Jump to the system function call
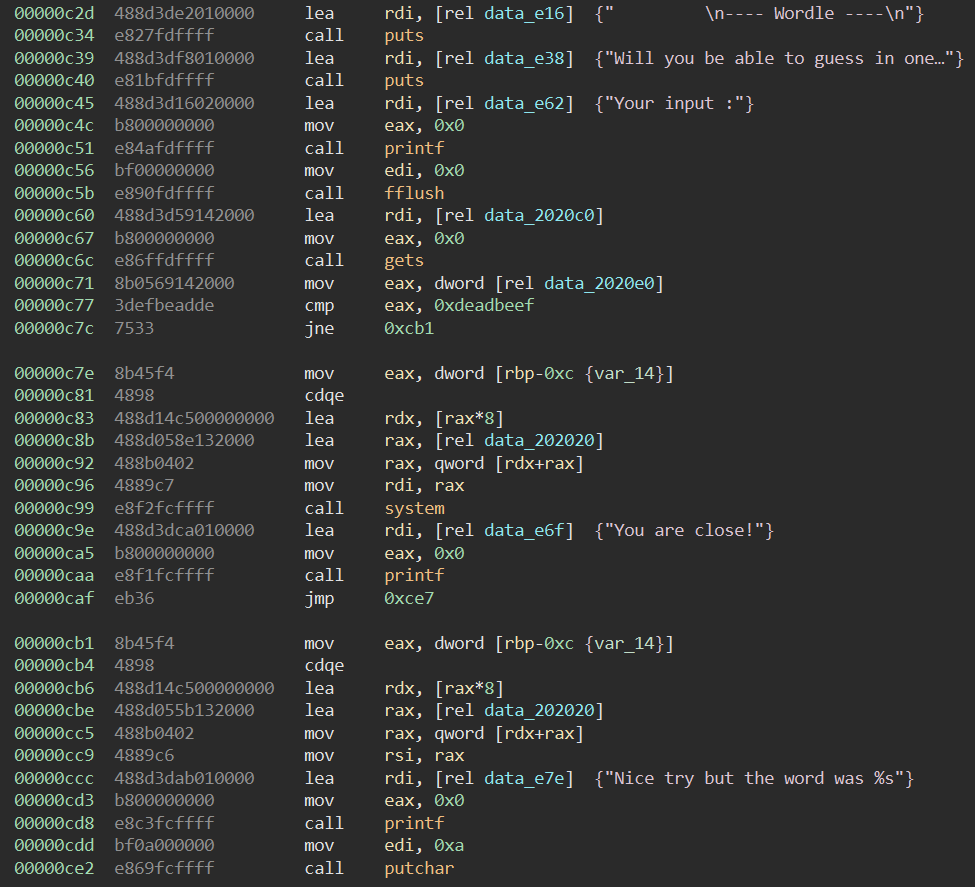 (414, 508)
